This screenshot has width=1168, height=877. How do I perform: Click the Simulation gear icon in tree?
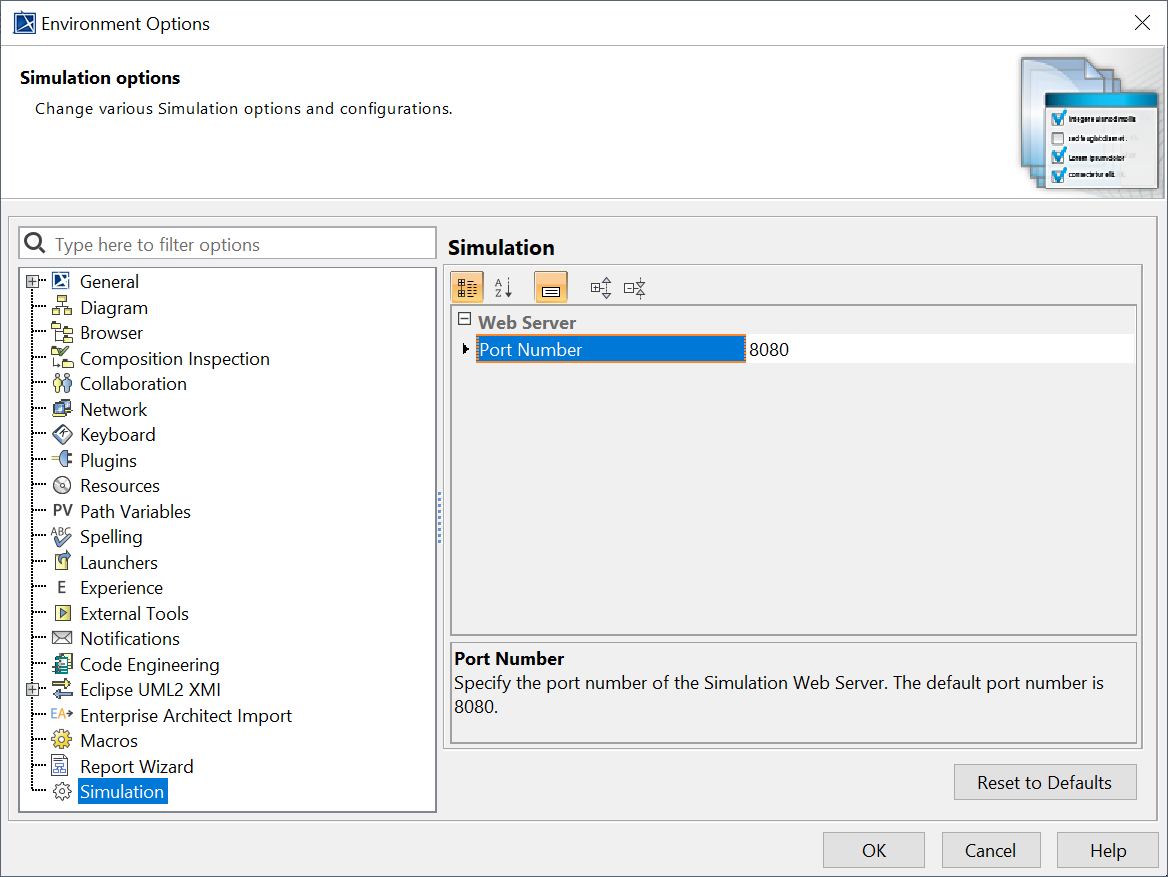pos(62,791)
